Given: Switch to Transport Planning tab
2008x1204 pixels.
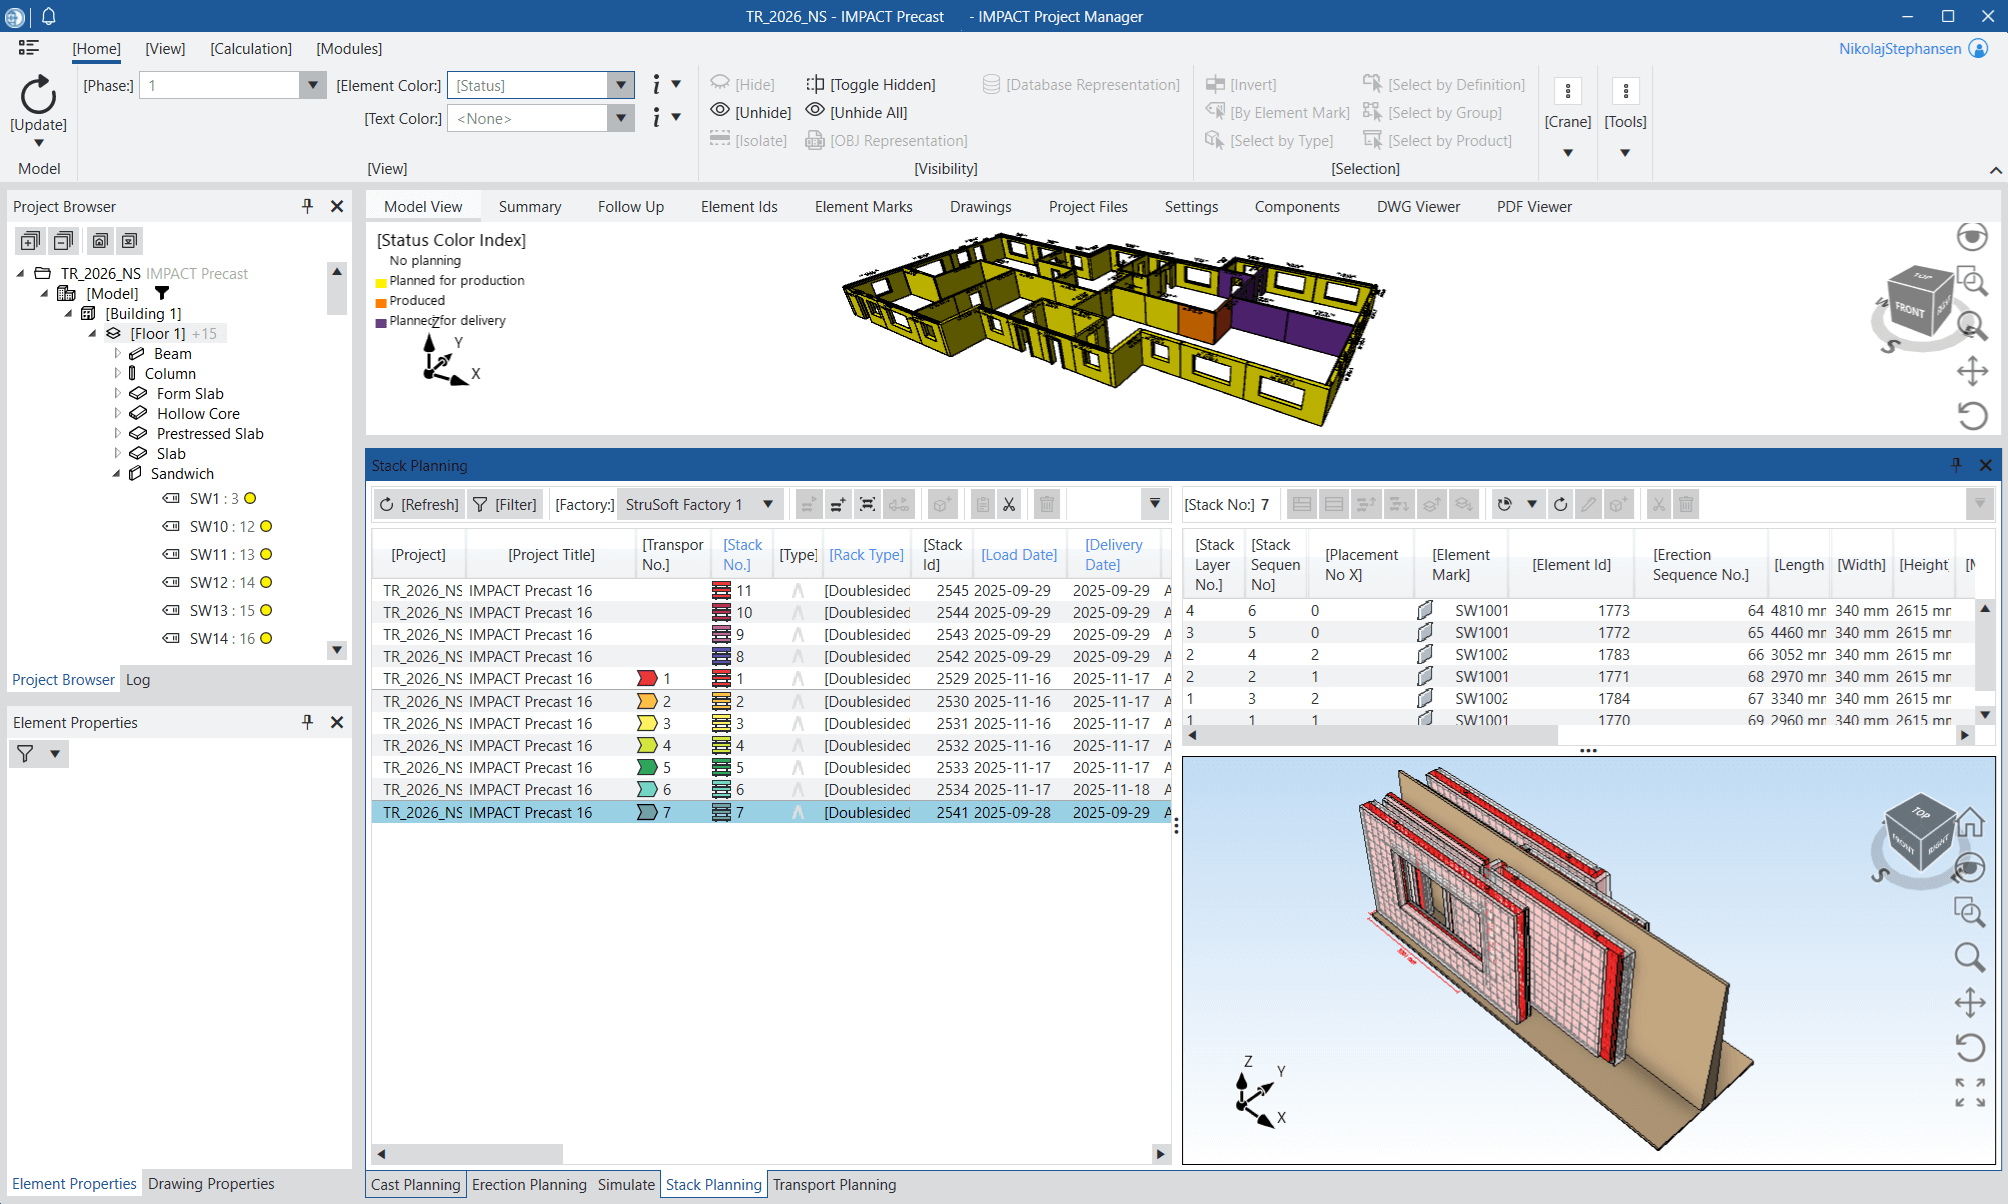Looking at the screenshot, I should coord(834,1184).
